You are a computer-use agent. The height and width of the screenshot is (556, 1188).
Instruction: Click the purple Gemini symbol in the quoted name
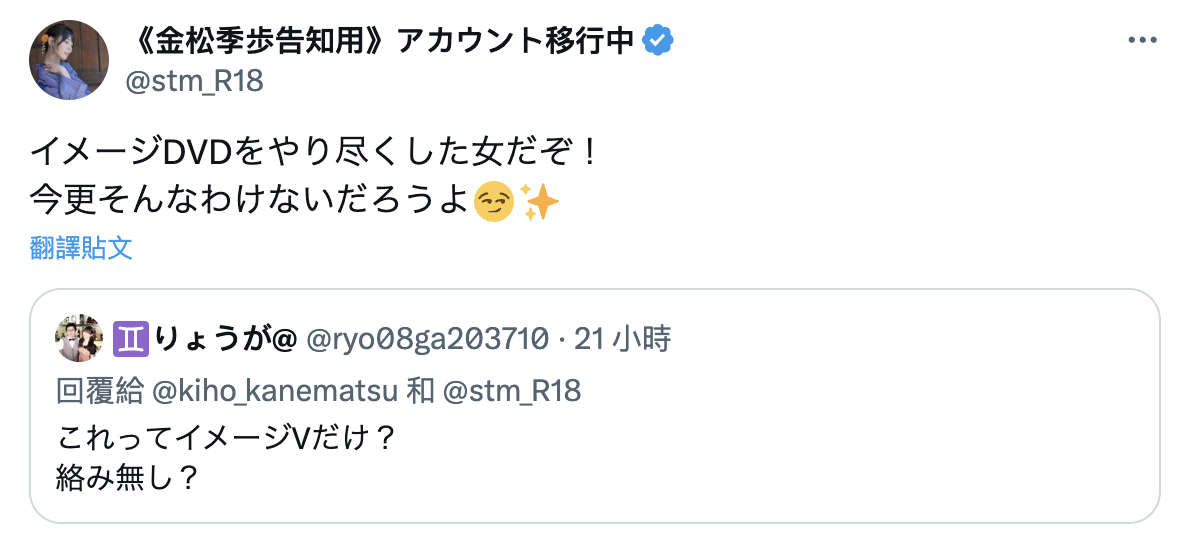pos(133,341)
